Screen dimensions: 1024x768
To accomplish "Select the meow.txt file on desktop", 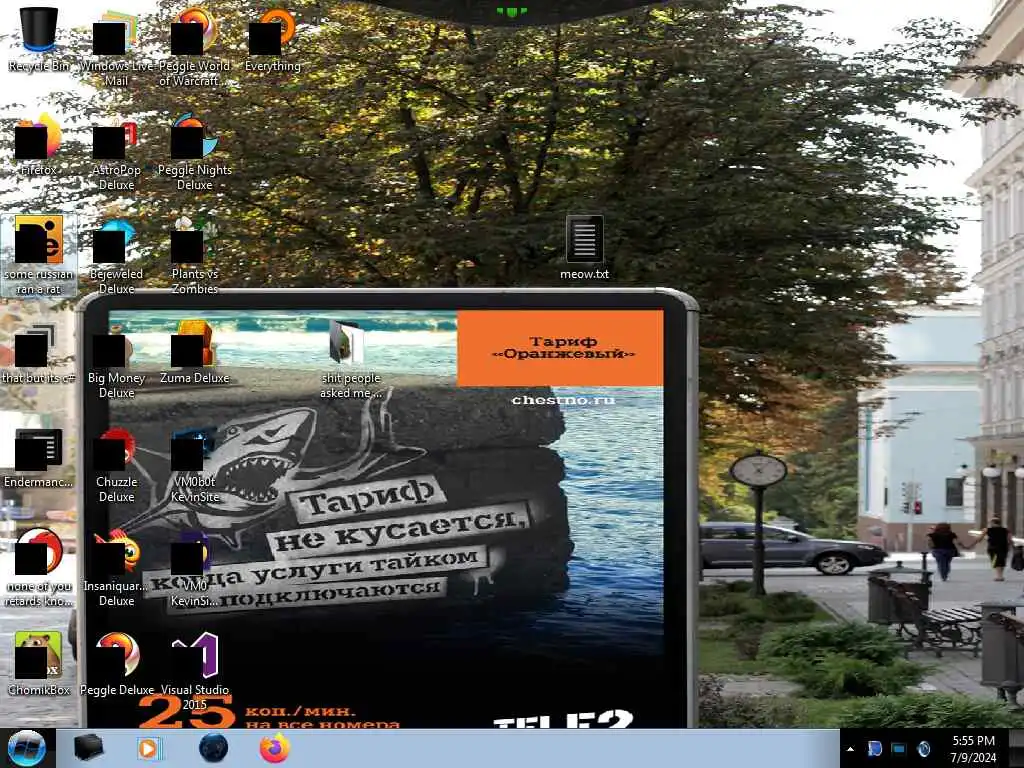I will point(584,248).
